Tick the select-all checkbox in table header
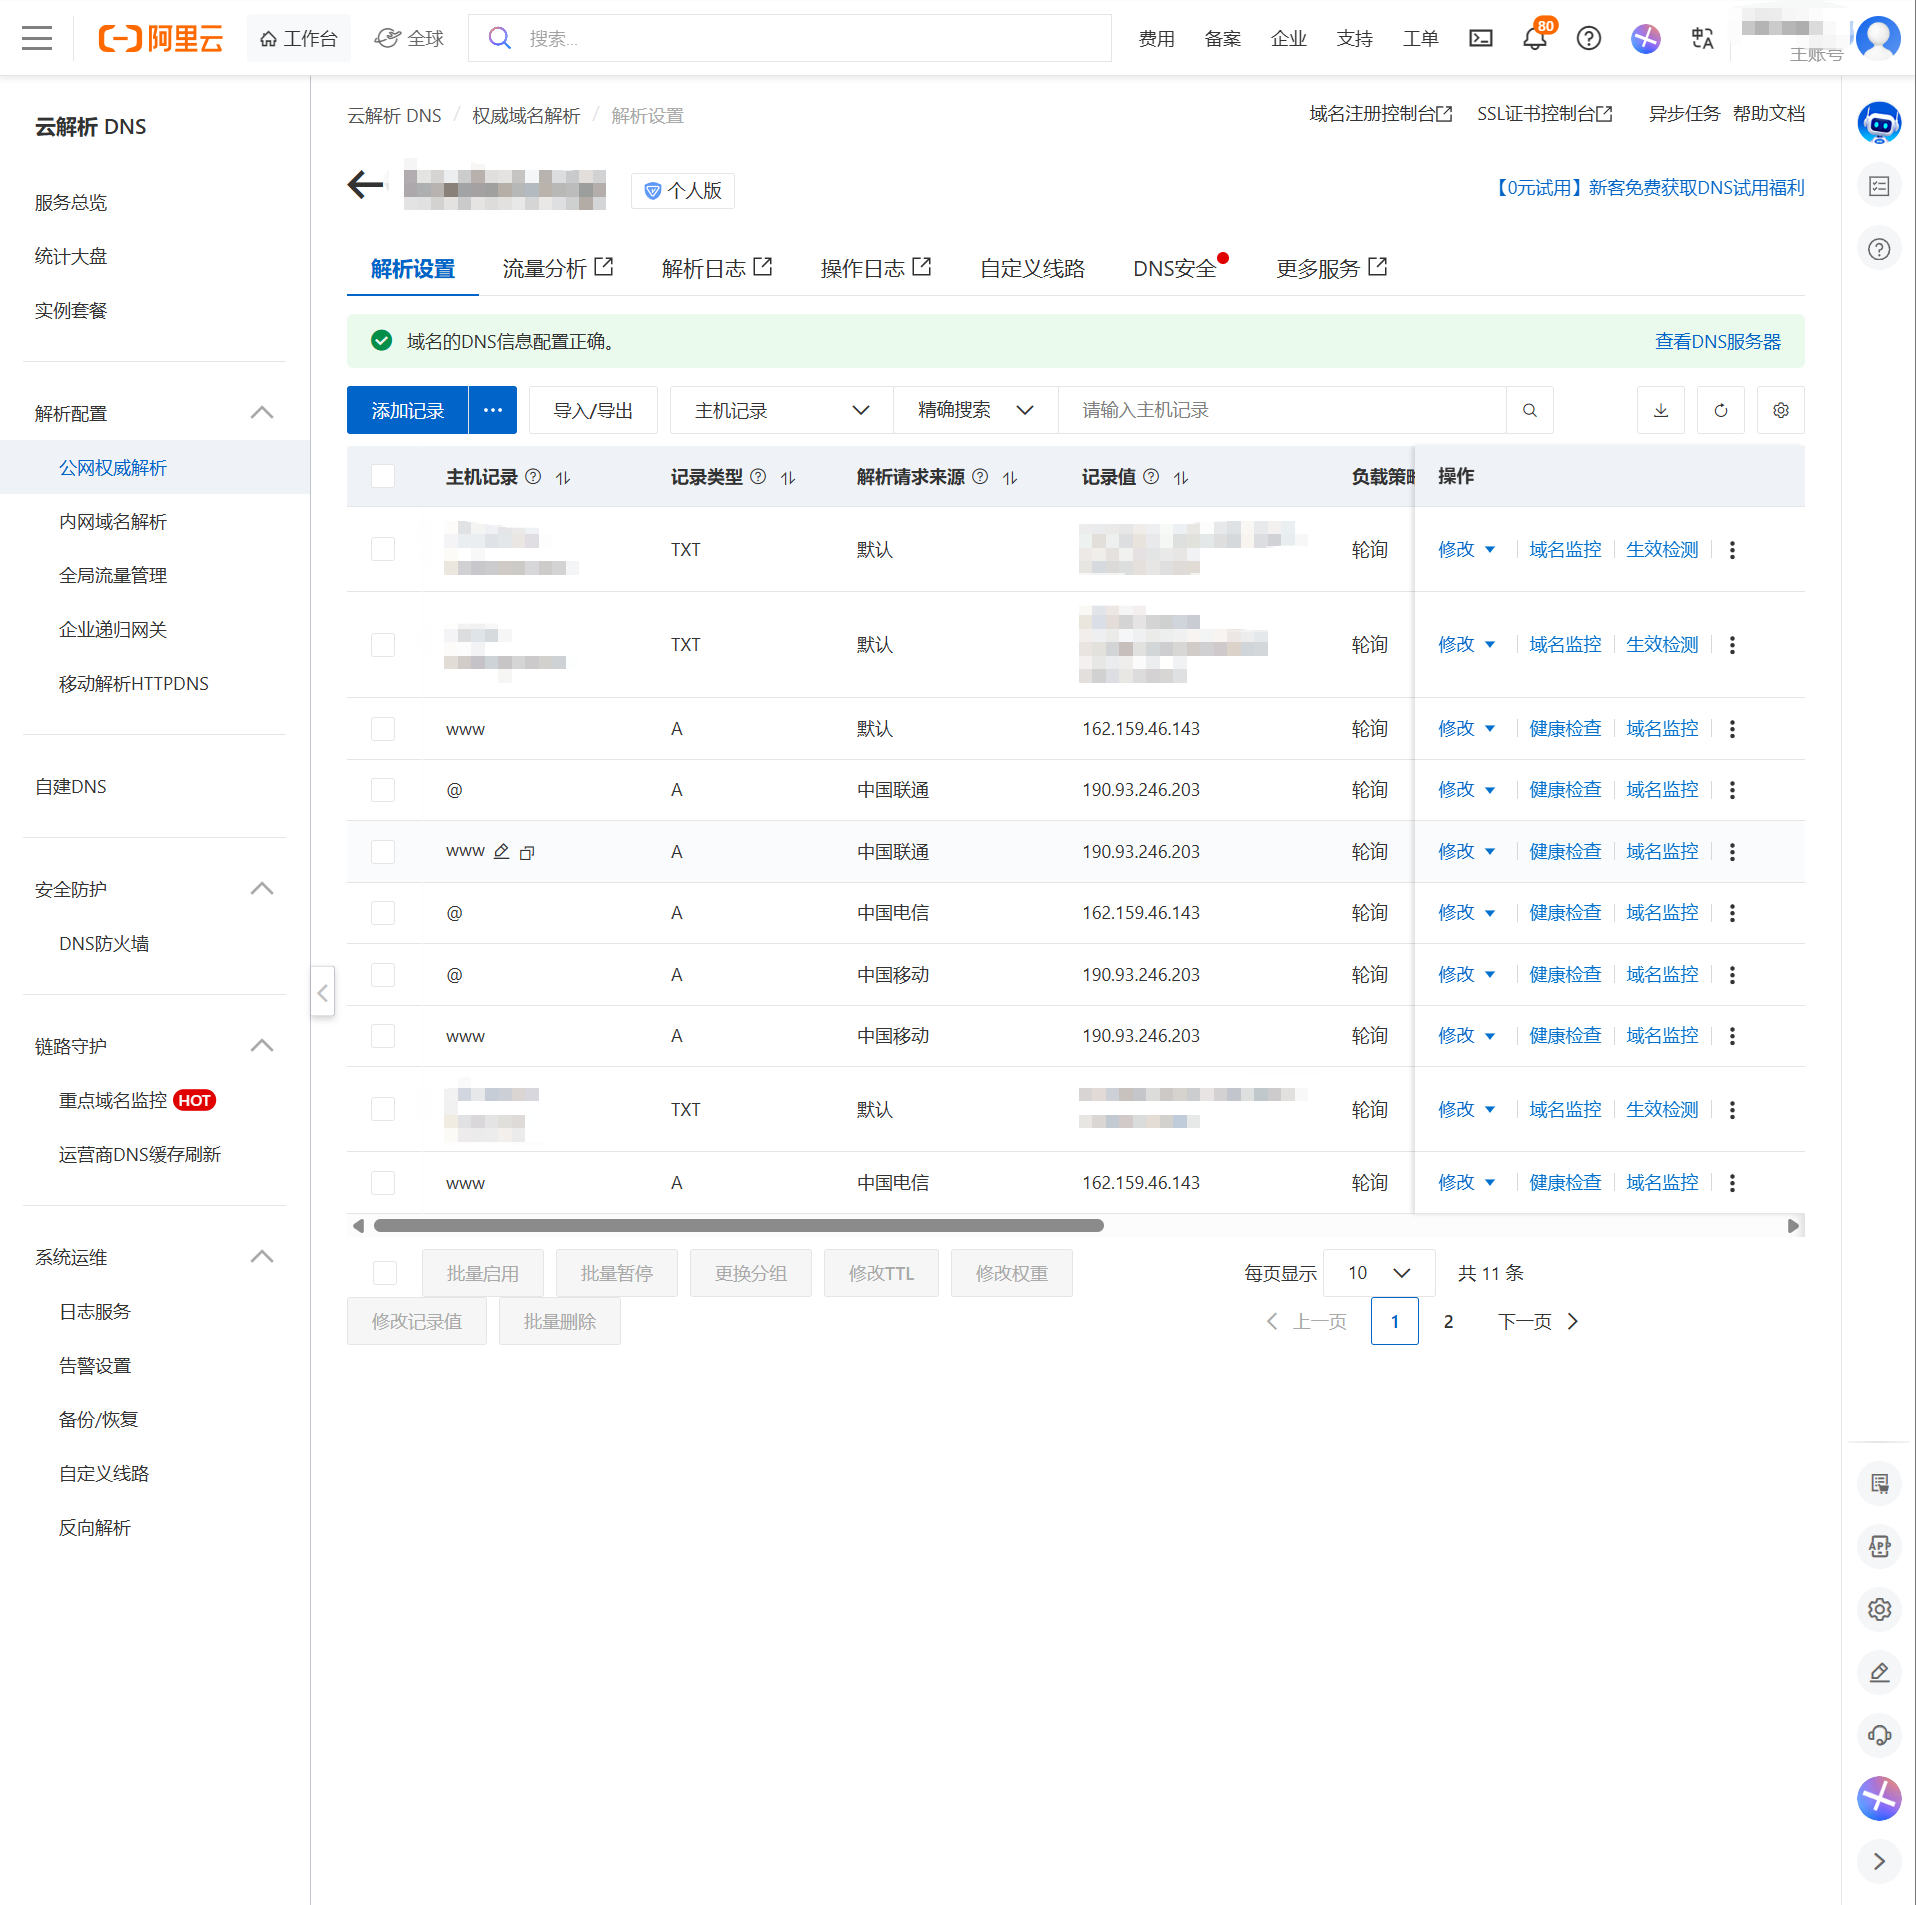Viewport: 1916px width, 1905px height. click(x=383, y=477)
